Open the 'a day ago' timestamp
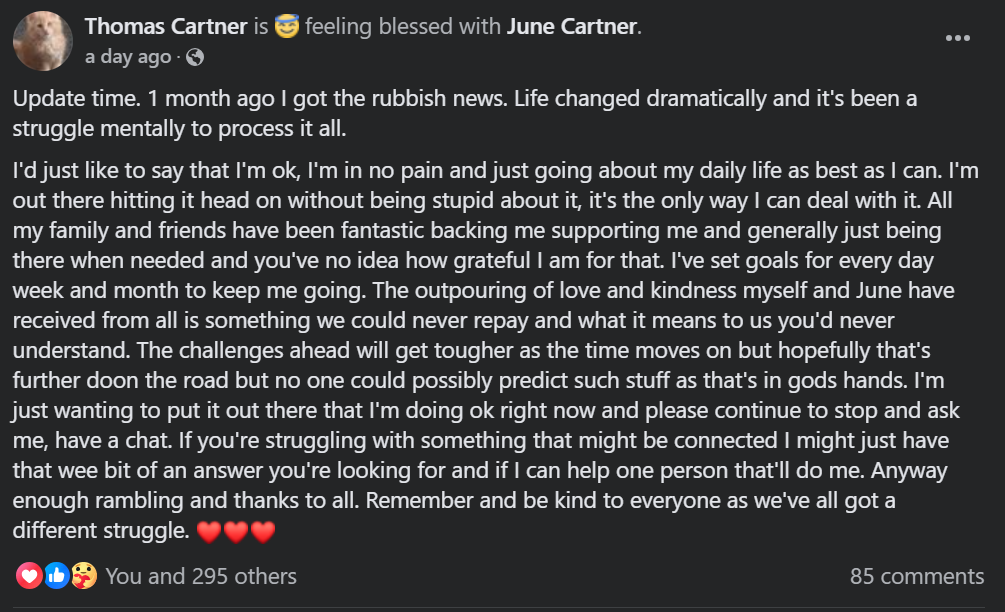The height and width of the screenshot is (612, 1005). tap(128, 57)
